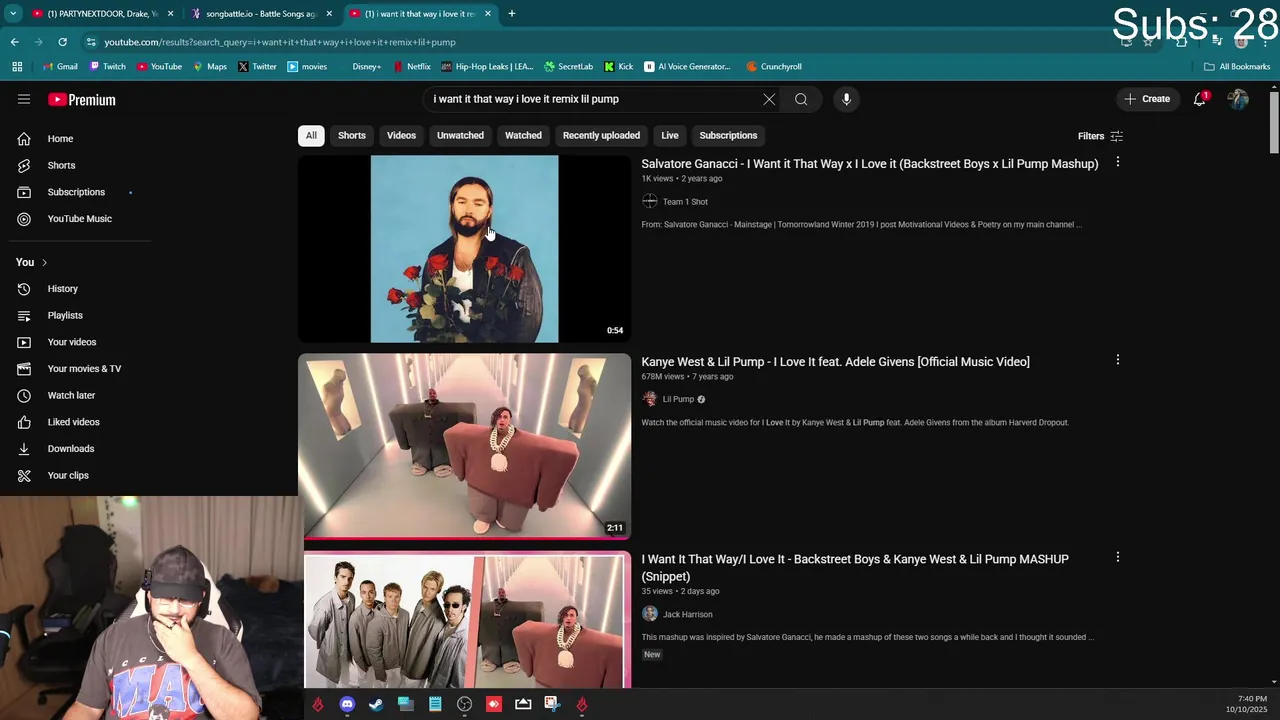Select the Videos filter chip
This screenshot has height=720, width=1280.
coord(401,135)
